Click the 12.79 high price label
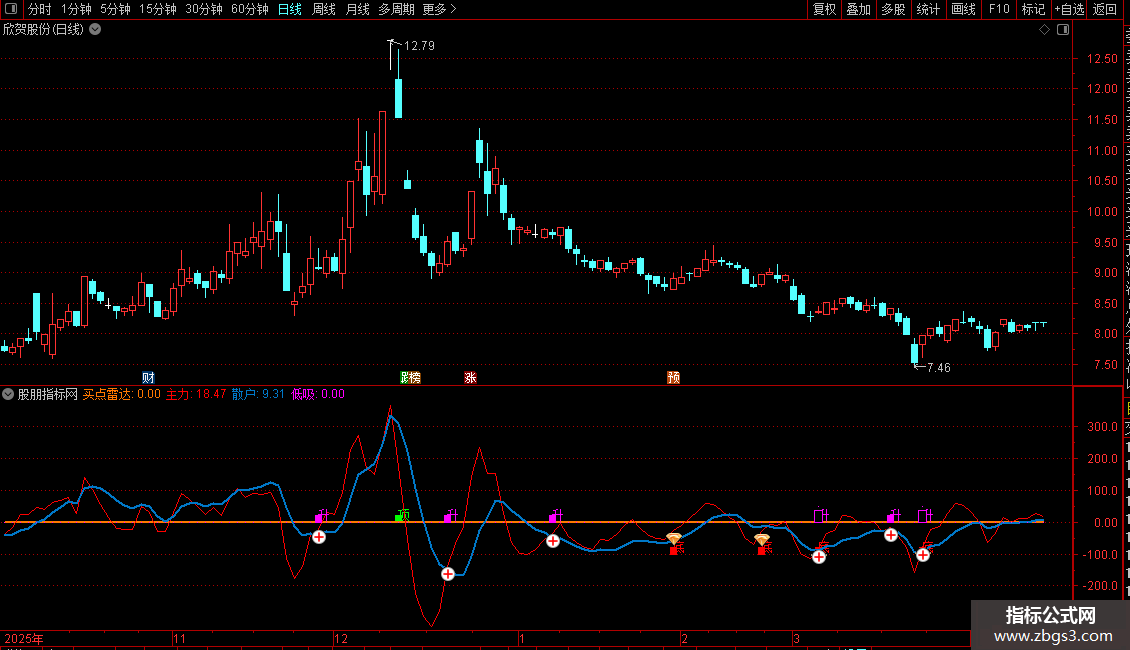 pos(420,46)
